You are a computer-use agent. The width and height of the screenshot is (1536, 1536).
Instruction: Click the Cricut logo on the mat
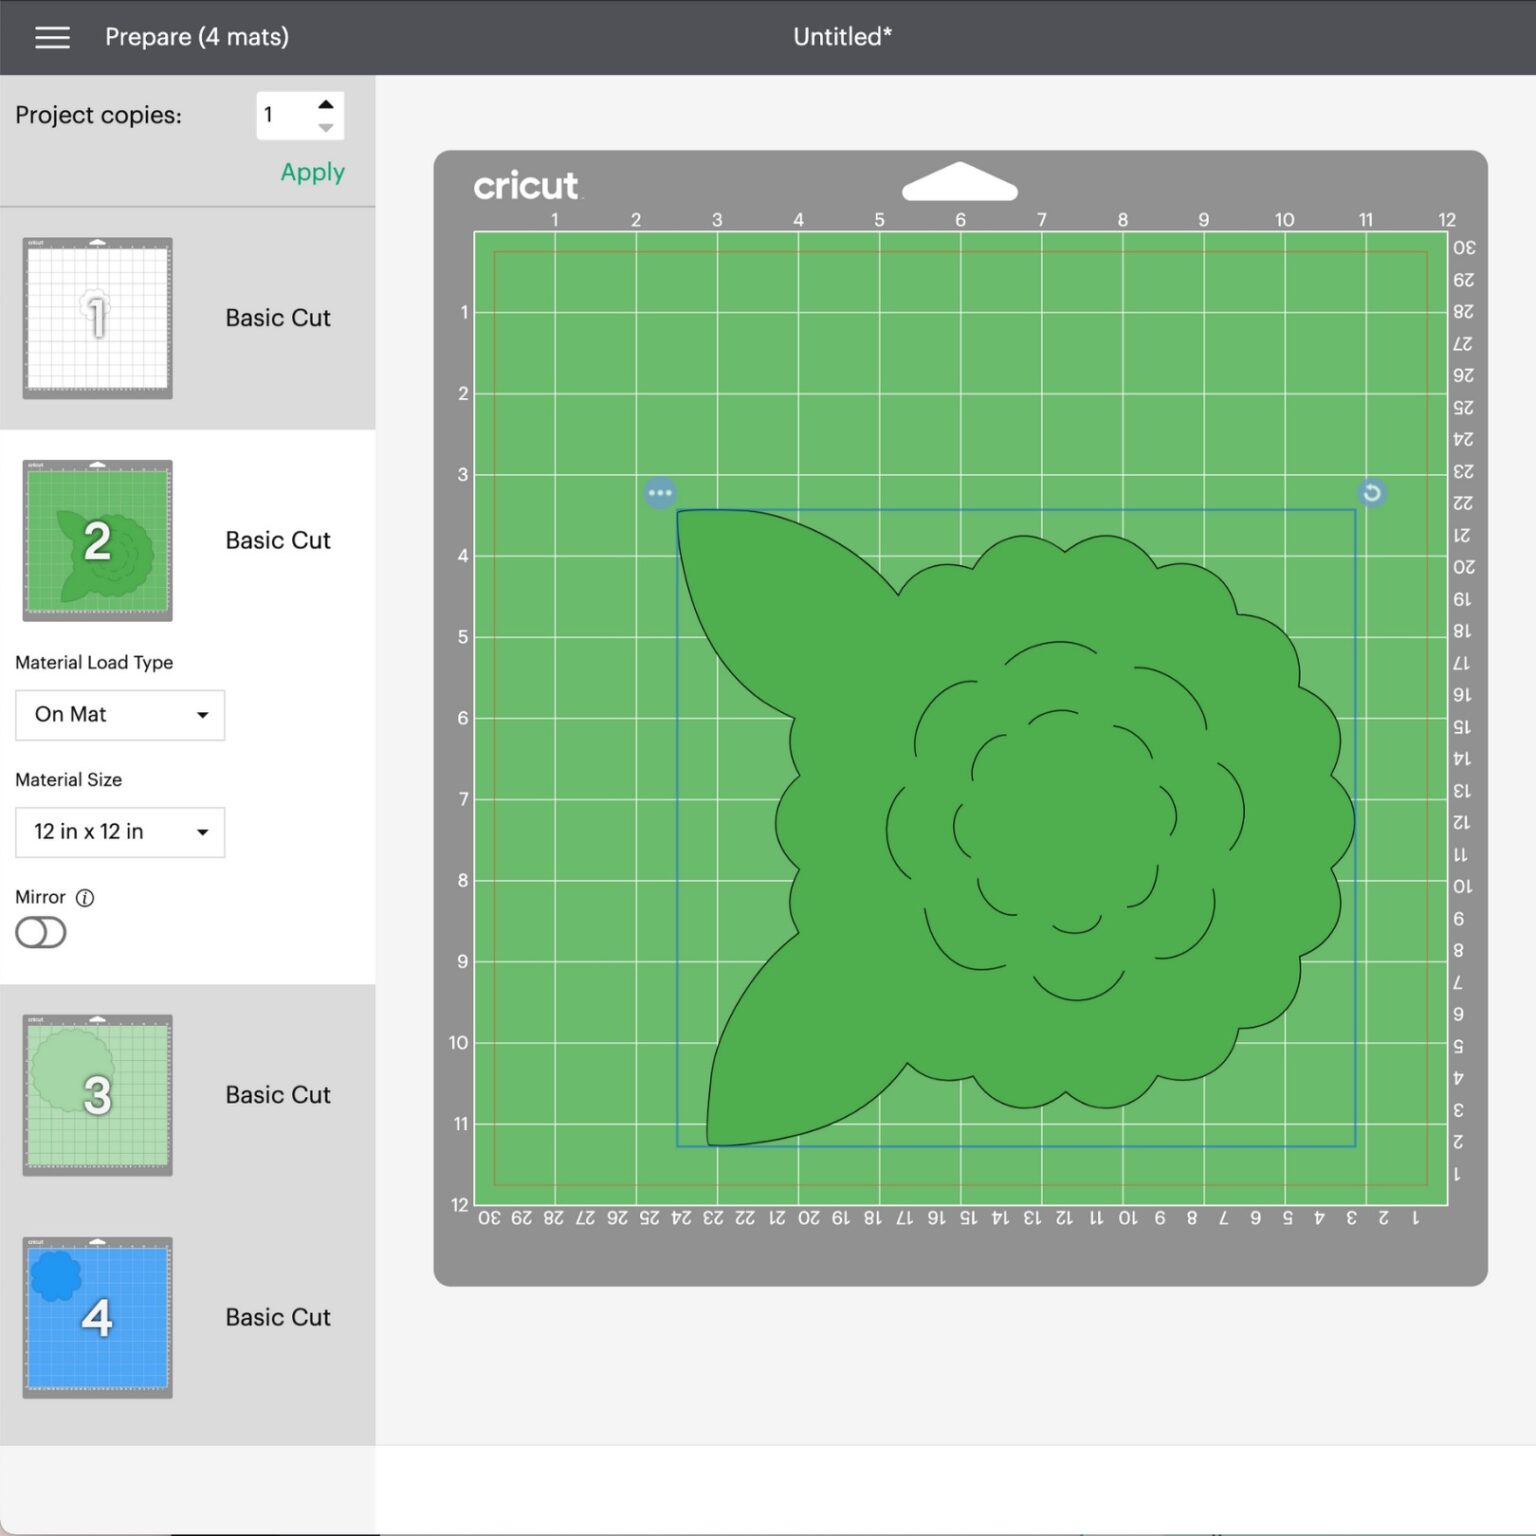click(525, 186)
